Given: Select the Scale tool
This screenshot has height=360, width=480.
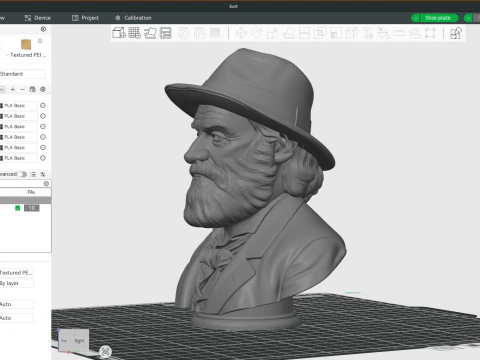Looking at the screenshot, I should coord(272,33).
